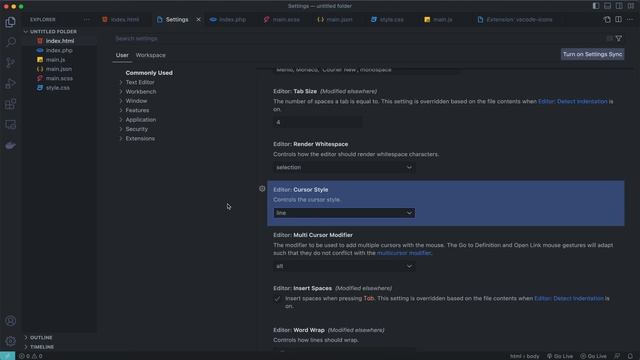Viewport: 640px width, 360px height.
Task: Click the Explorer more actions ellipsis
Action: click(87, 20)
